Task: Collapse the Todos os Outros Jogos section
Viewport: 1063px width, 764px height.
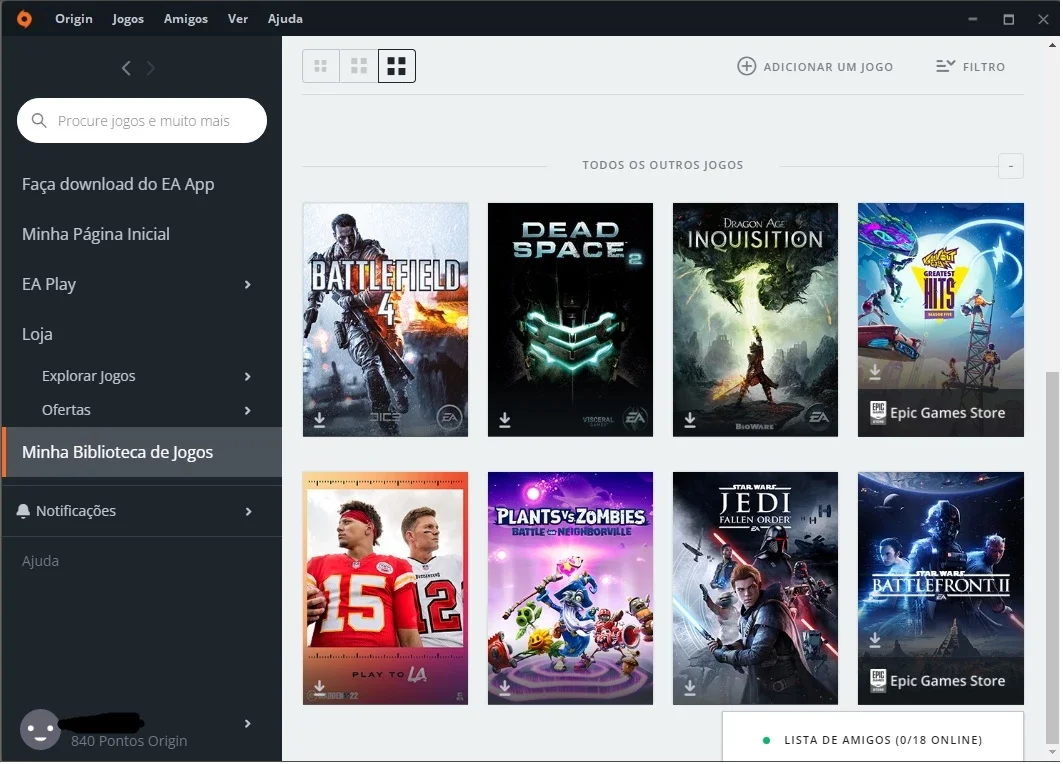Action: pyautogui.click(x=1011, y=166)
